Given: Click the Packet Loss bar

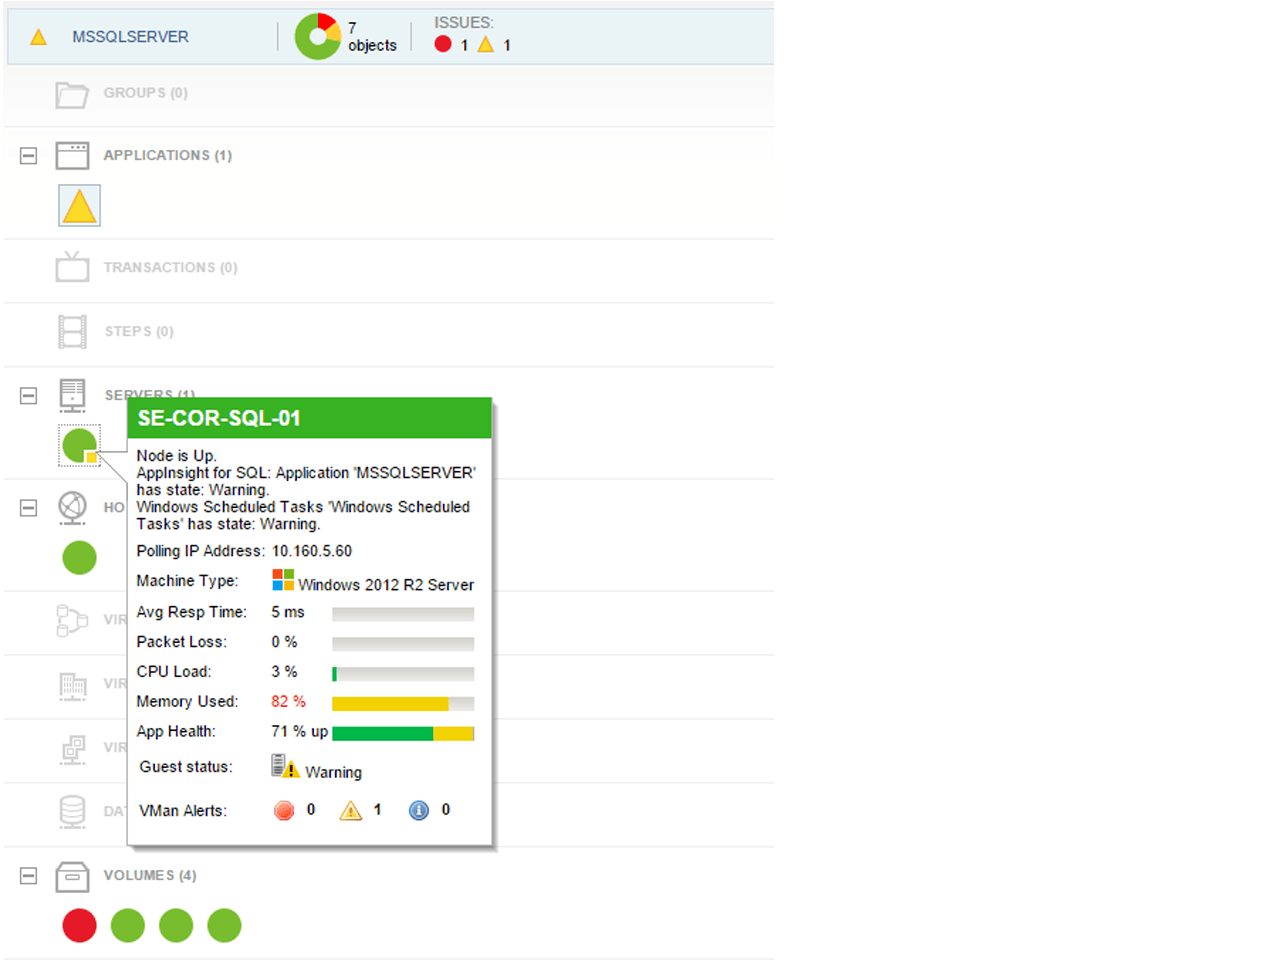Looking at the screenshot, I should [403, 644].
